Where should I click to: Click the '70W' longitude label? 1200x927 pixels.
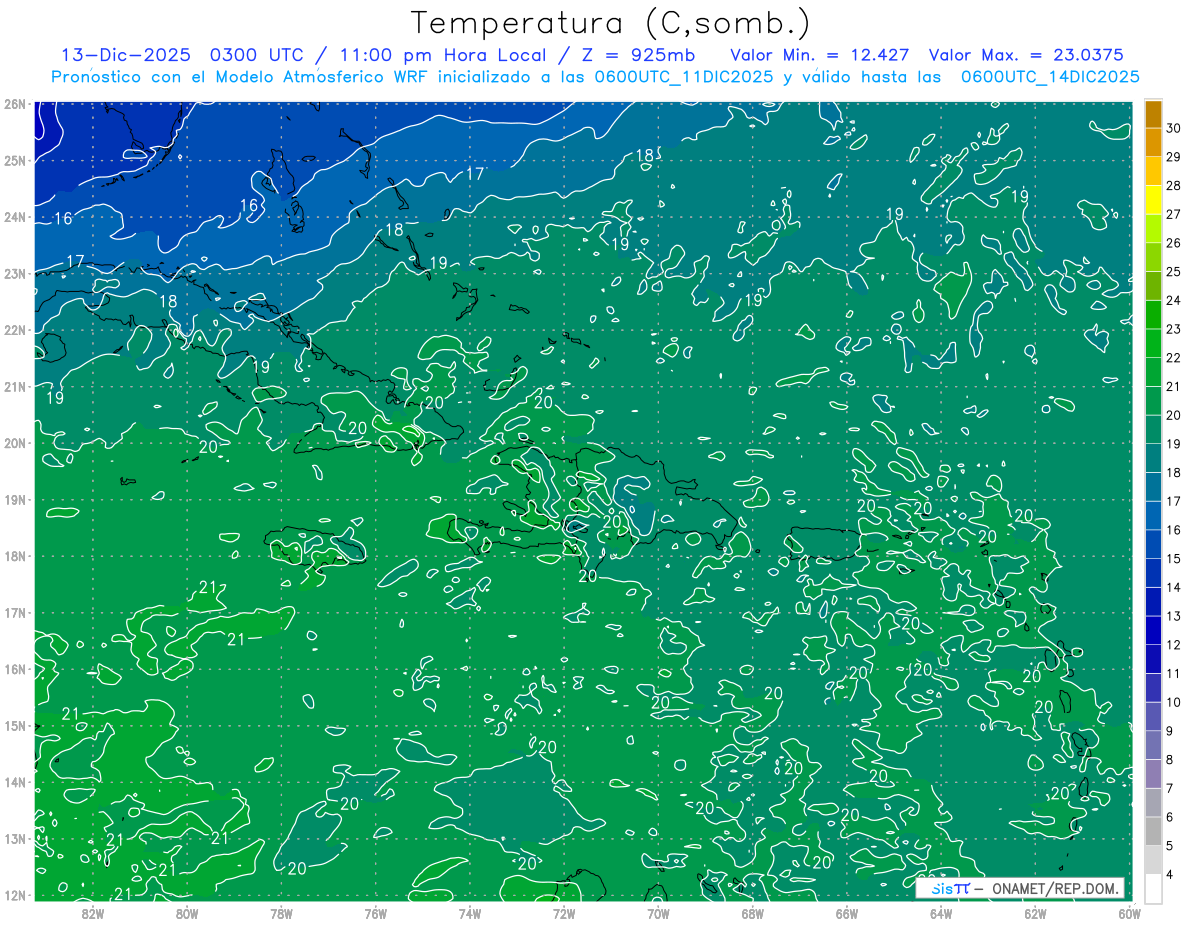(x=658, y=914)
